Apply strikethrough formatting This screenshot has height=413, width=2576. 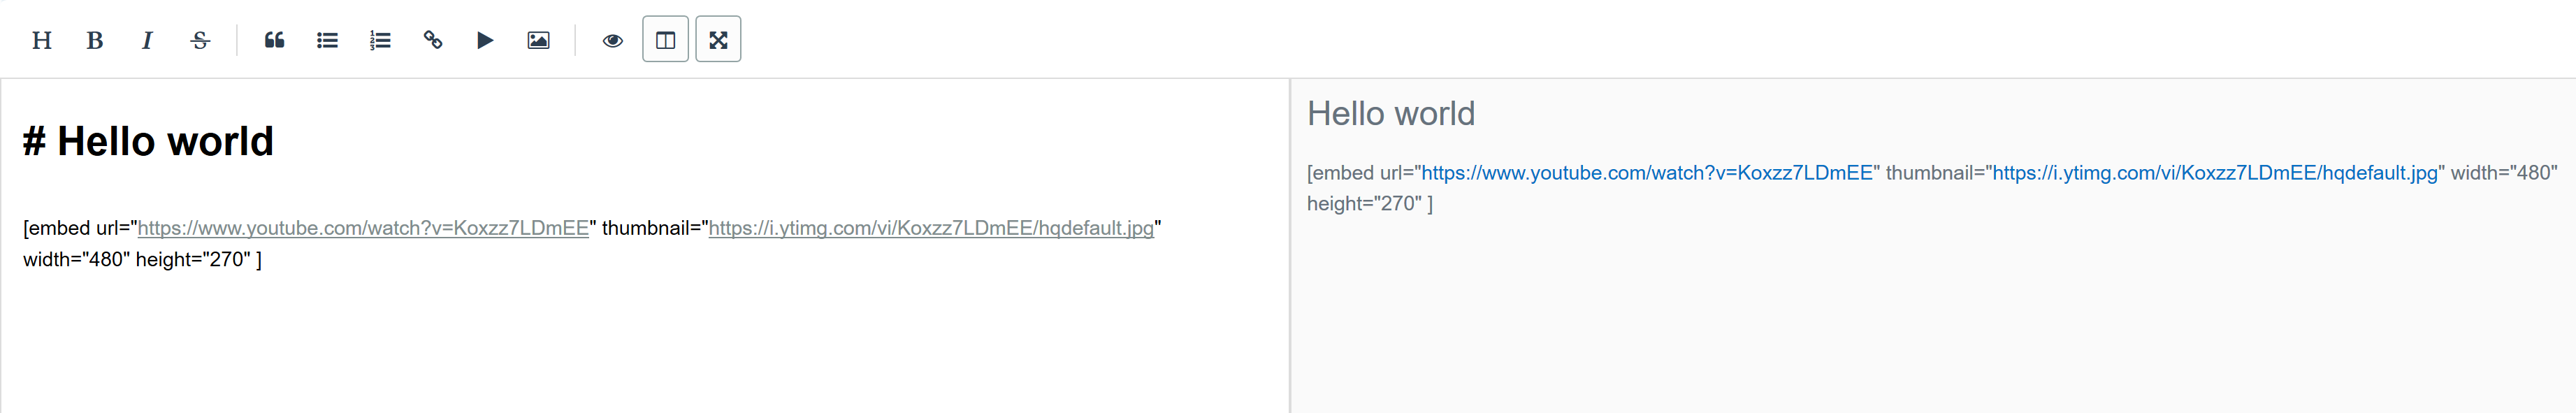click(x=199, y=39)
